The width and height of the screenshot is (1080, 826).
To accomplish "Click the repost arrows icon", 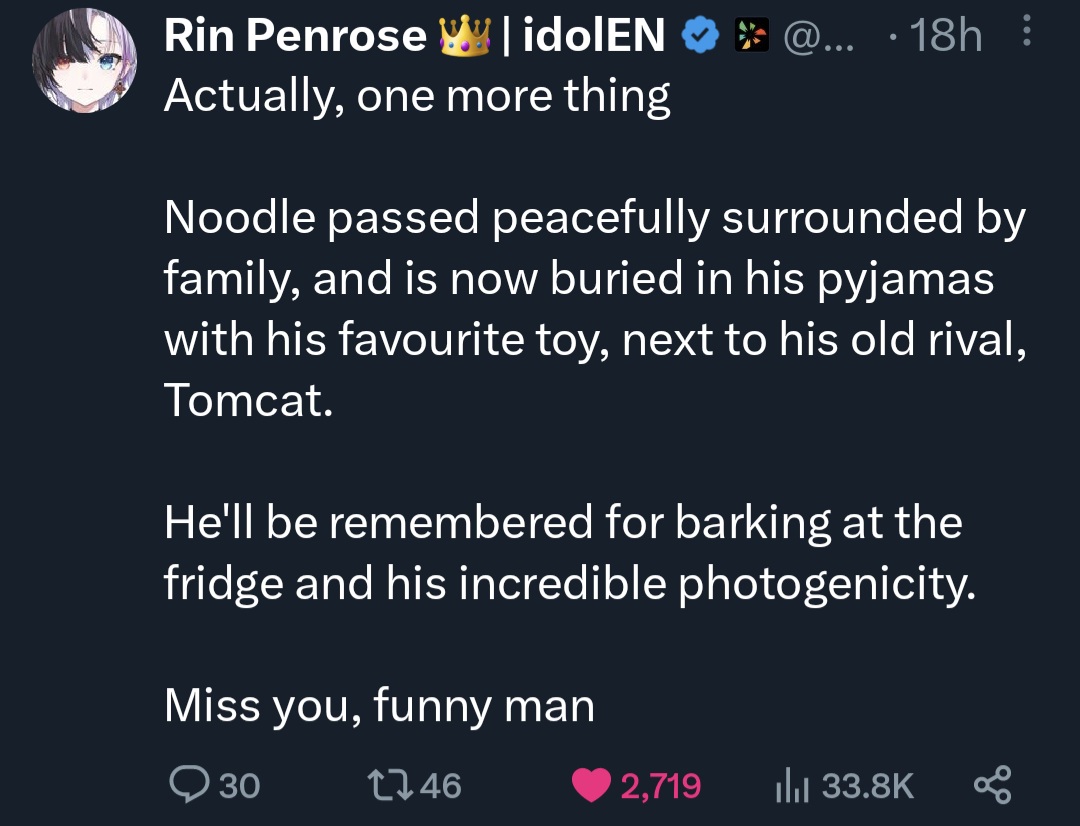I will click(390, 785).
